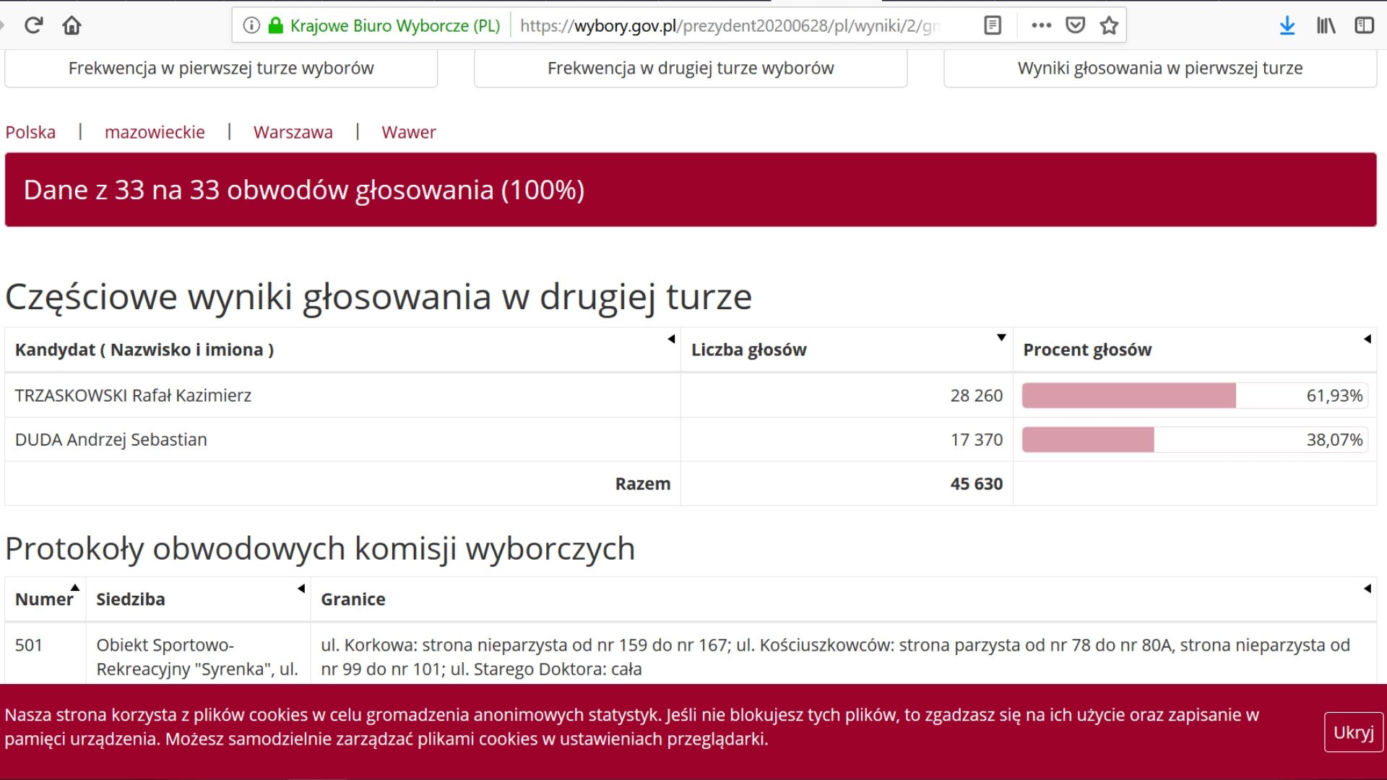Click the URL address field
The height and width of the screenshot is (780, 1387).
click(x=730, y=26)
